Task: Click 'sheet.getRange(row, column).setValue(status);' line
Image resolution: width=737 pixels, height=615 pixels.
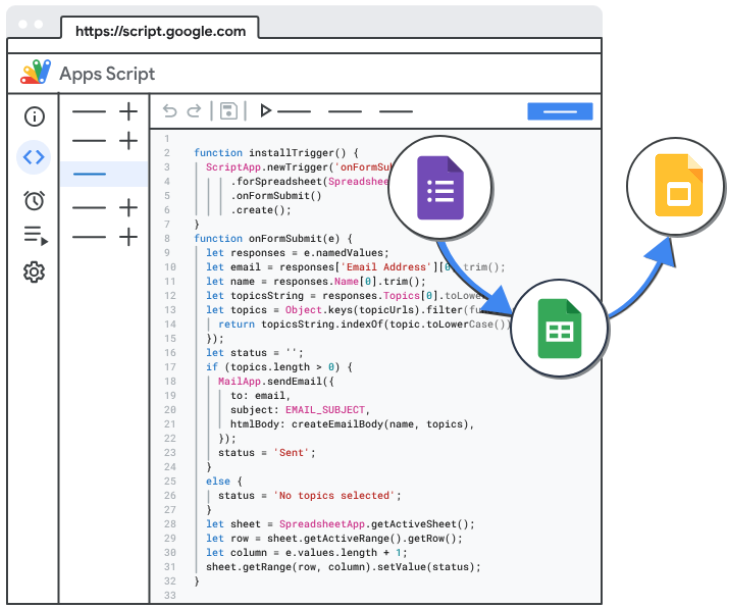Action: coord(344,567)
